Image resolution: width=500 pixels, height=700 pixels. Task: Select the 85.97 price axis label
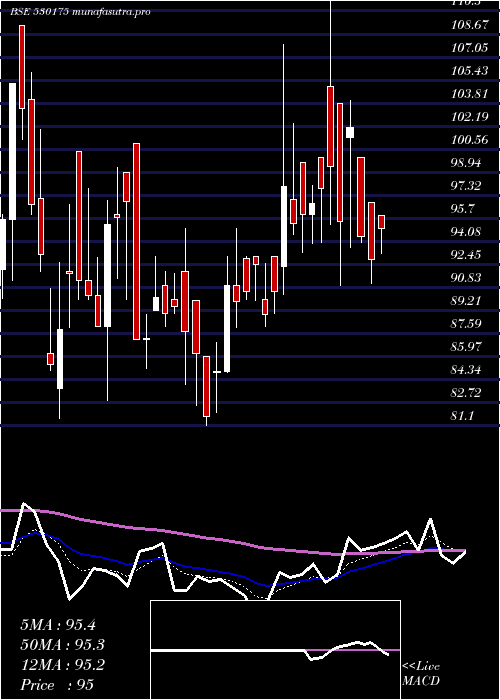click(x=466, y=347)
